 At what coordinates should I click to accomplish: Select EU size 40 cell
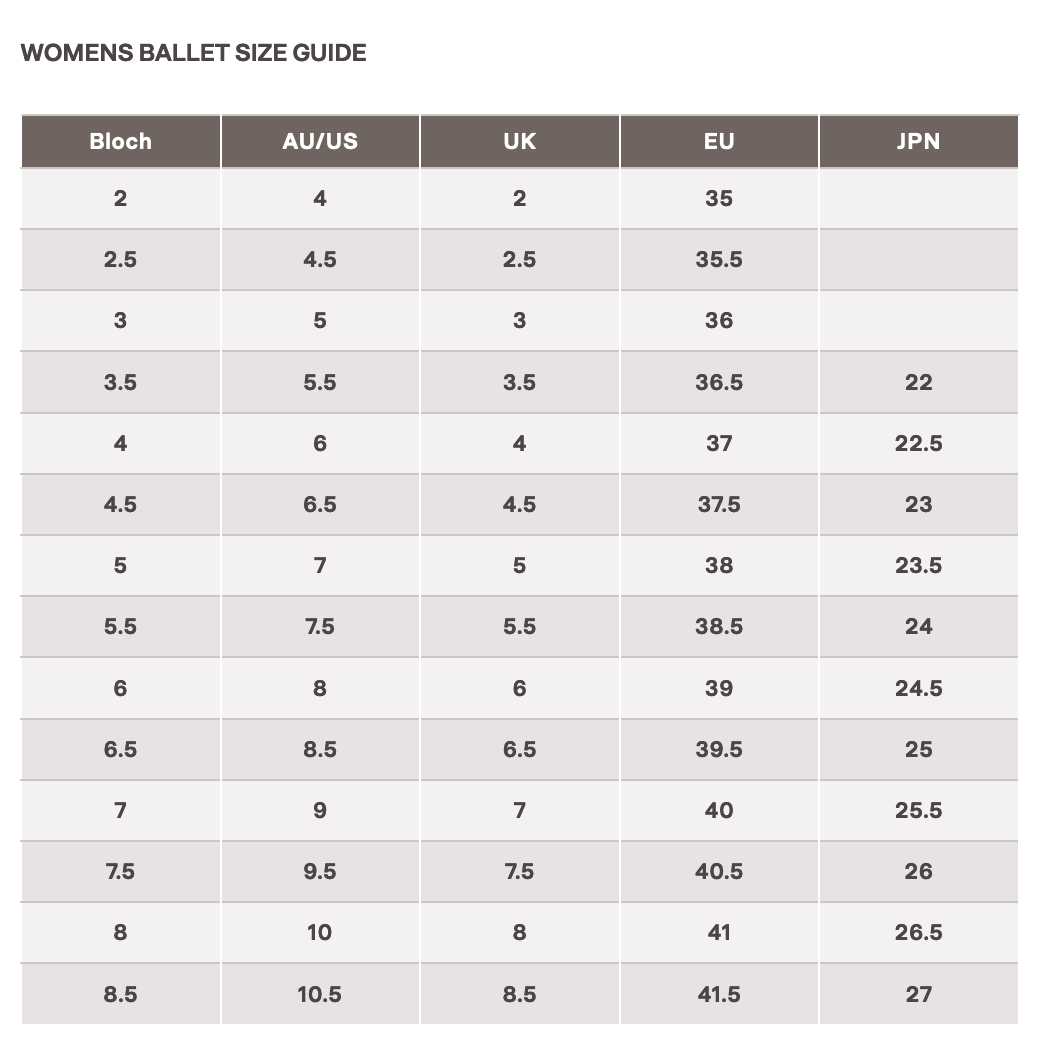719,810
